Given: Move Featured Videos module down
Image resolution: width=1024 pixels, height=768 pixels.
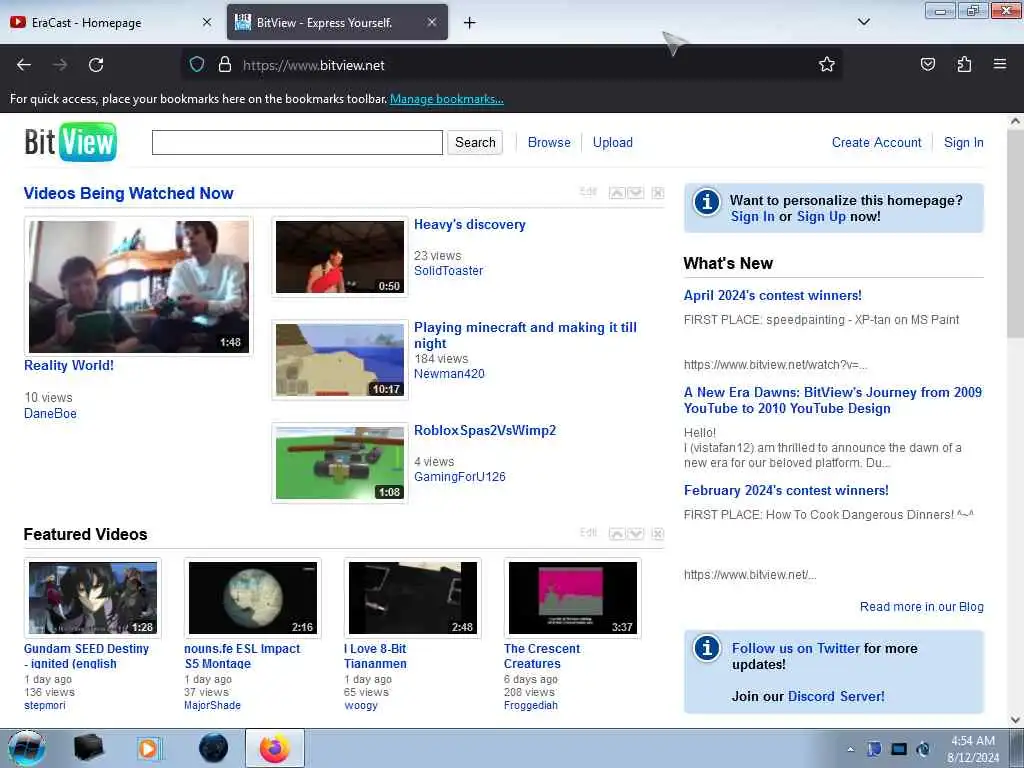Looking at the screenshot, I should pos(635,534).
